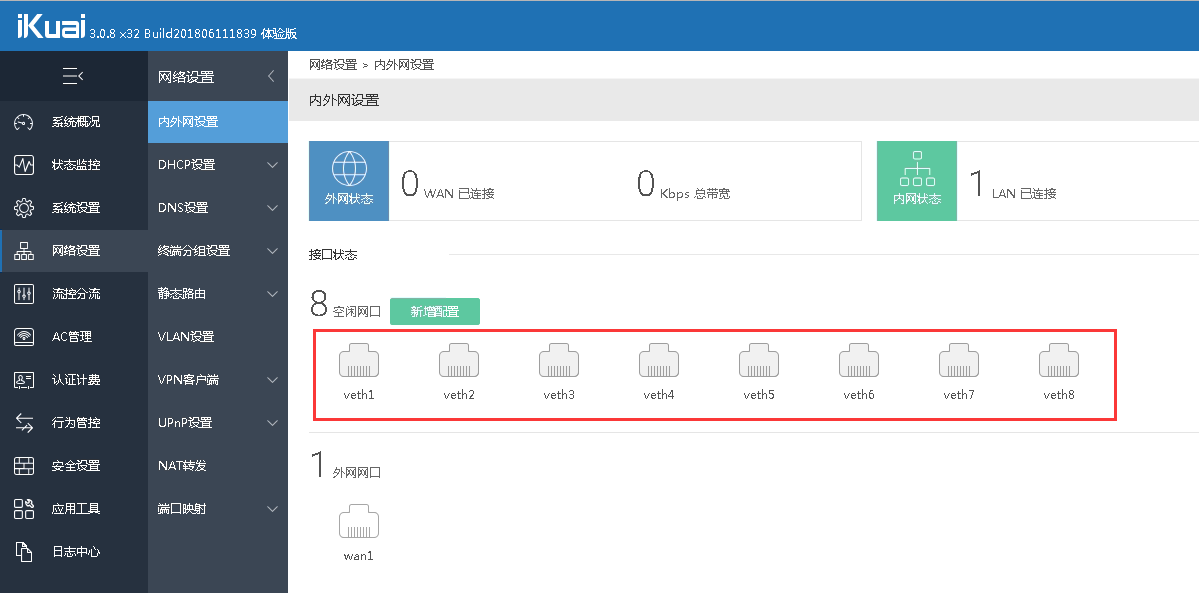Click the '0 Kbps 总带宽' status text

[684, 184]
